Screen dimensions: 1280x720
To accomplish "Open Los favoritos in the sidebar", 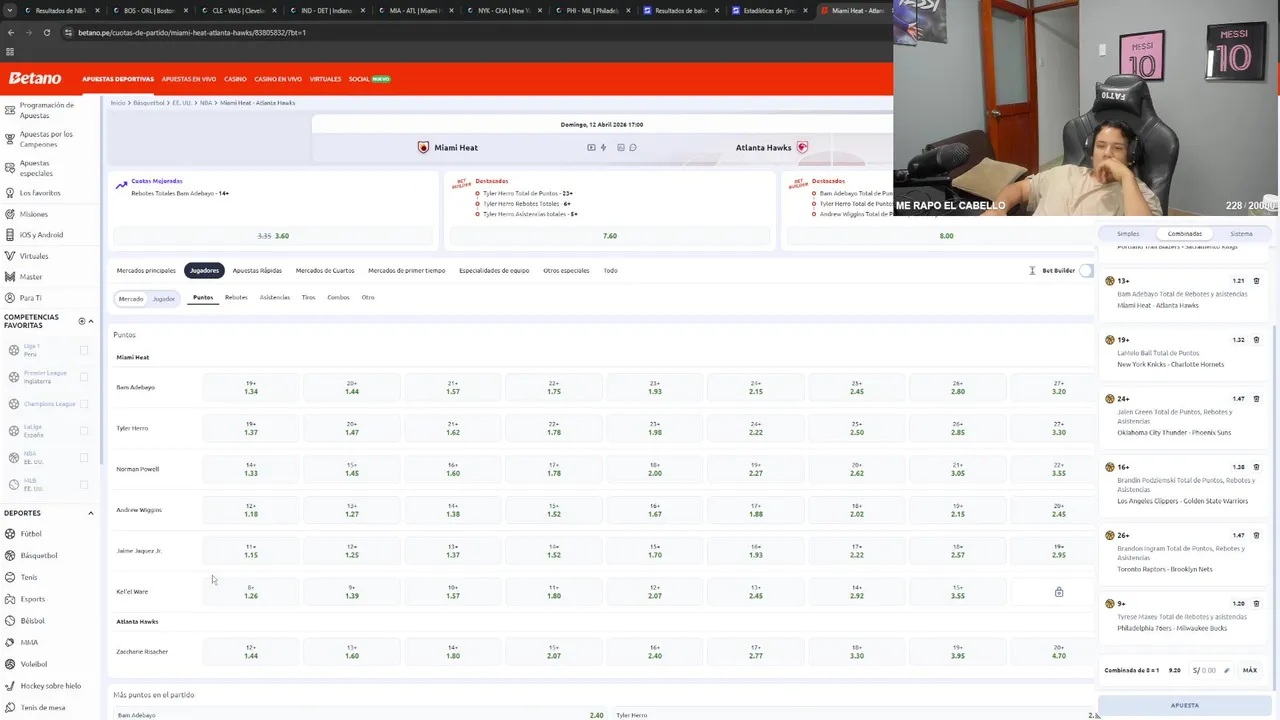I will point(40,193).
